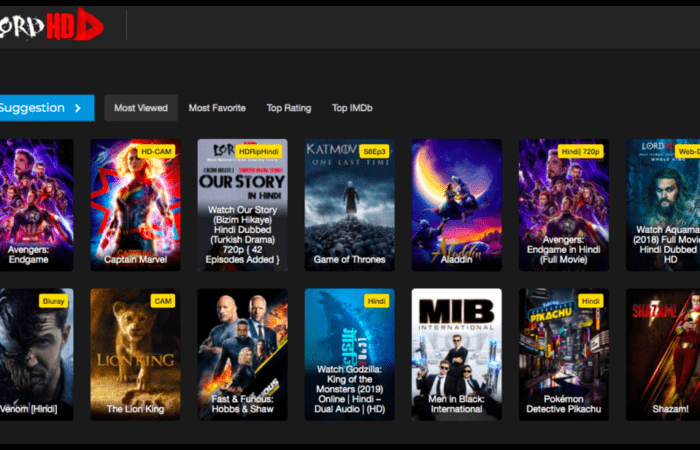The width and height of the screenshot is (700, 450).
Task: Select the Most Viewed tab
Action: point(141,108)
